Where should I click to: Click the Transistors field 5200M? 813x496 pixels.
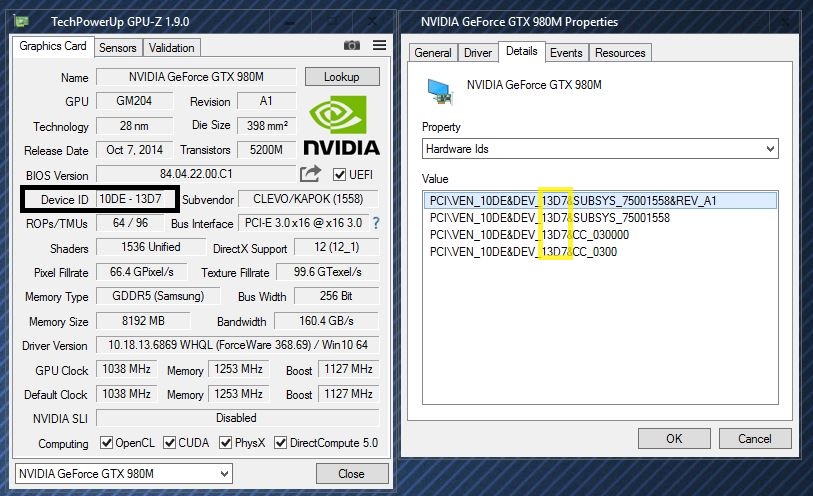point(267,150)
